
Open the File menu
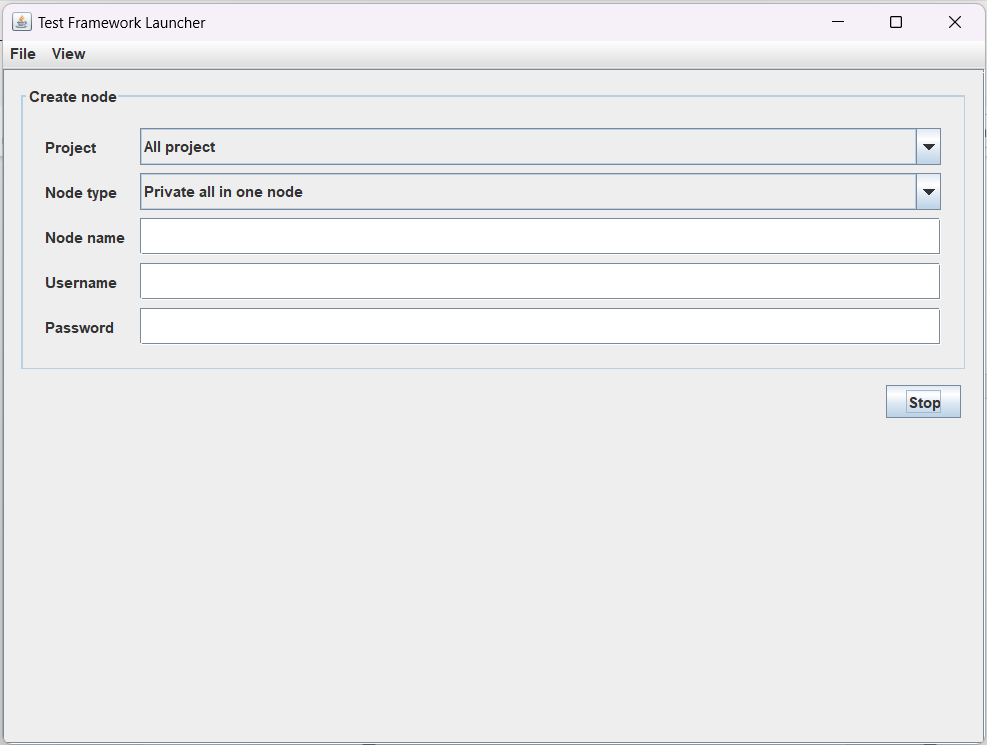point(23,54)
